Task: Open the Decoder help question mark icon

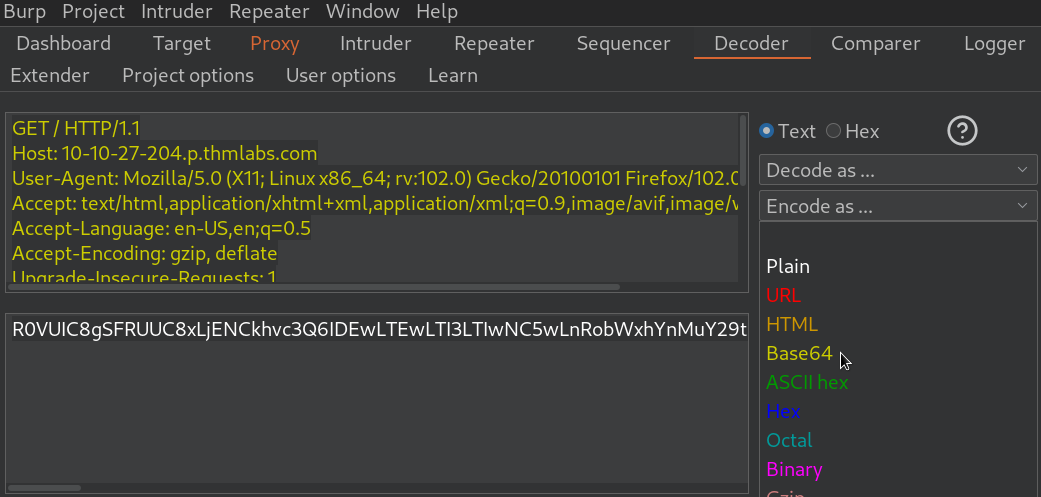Action: coord(962,131)
